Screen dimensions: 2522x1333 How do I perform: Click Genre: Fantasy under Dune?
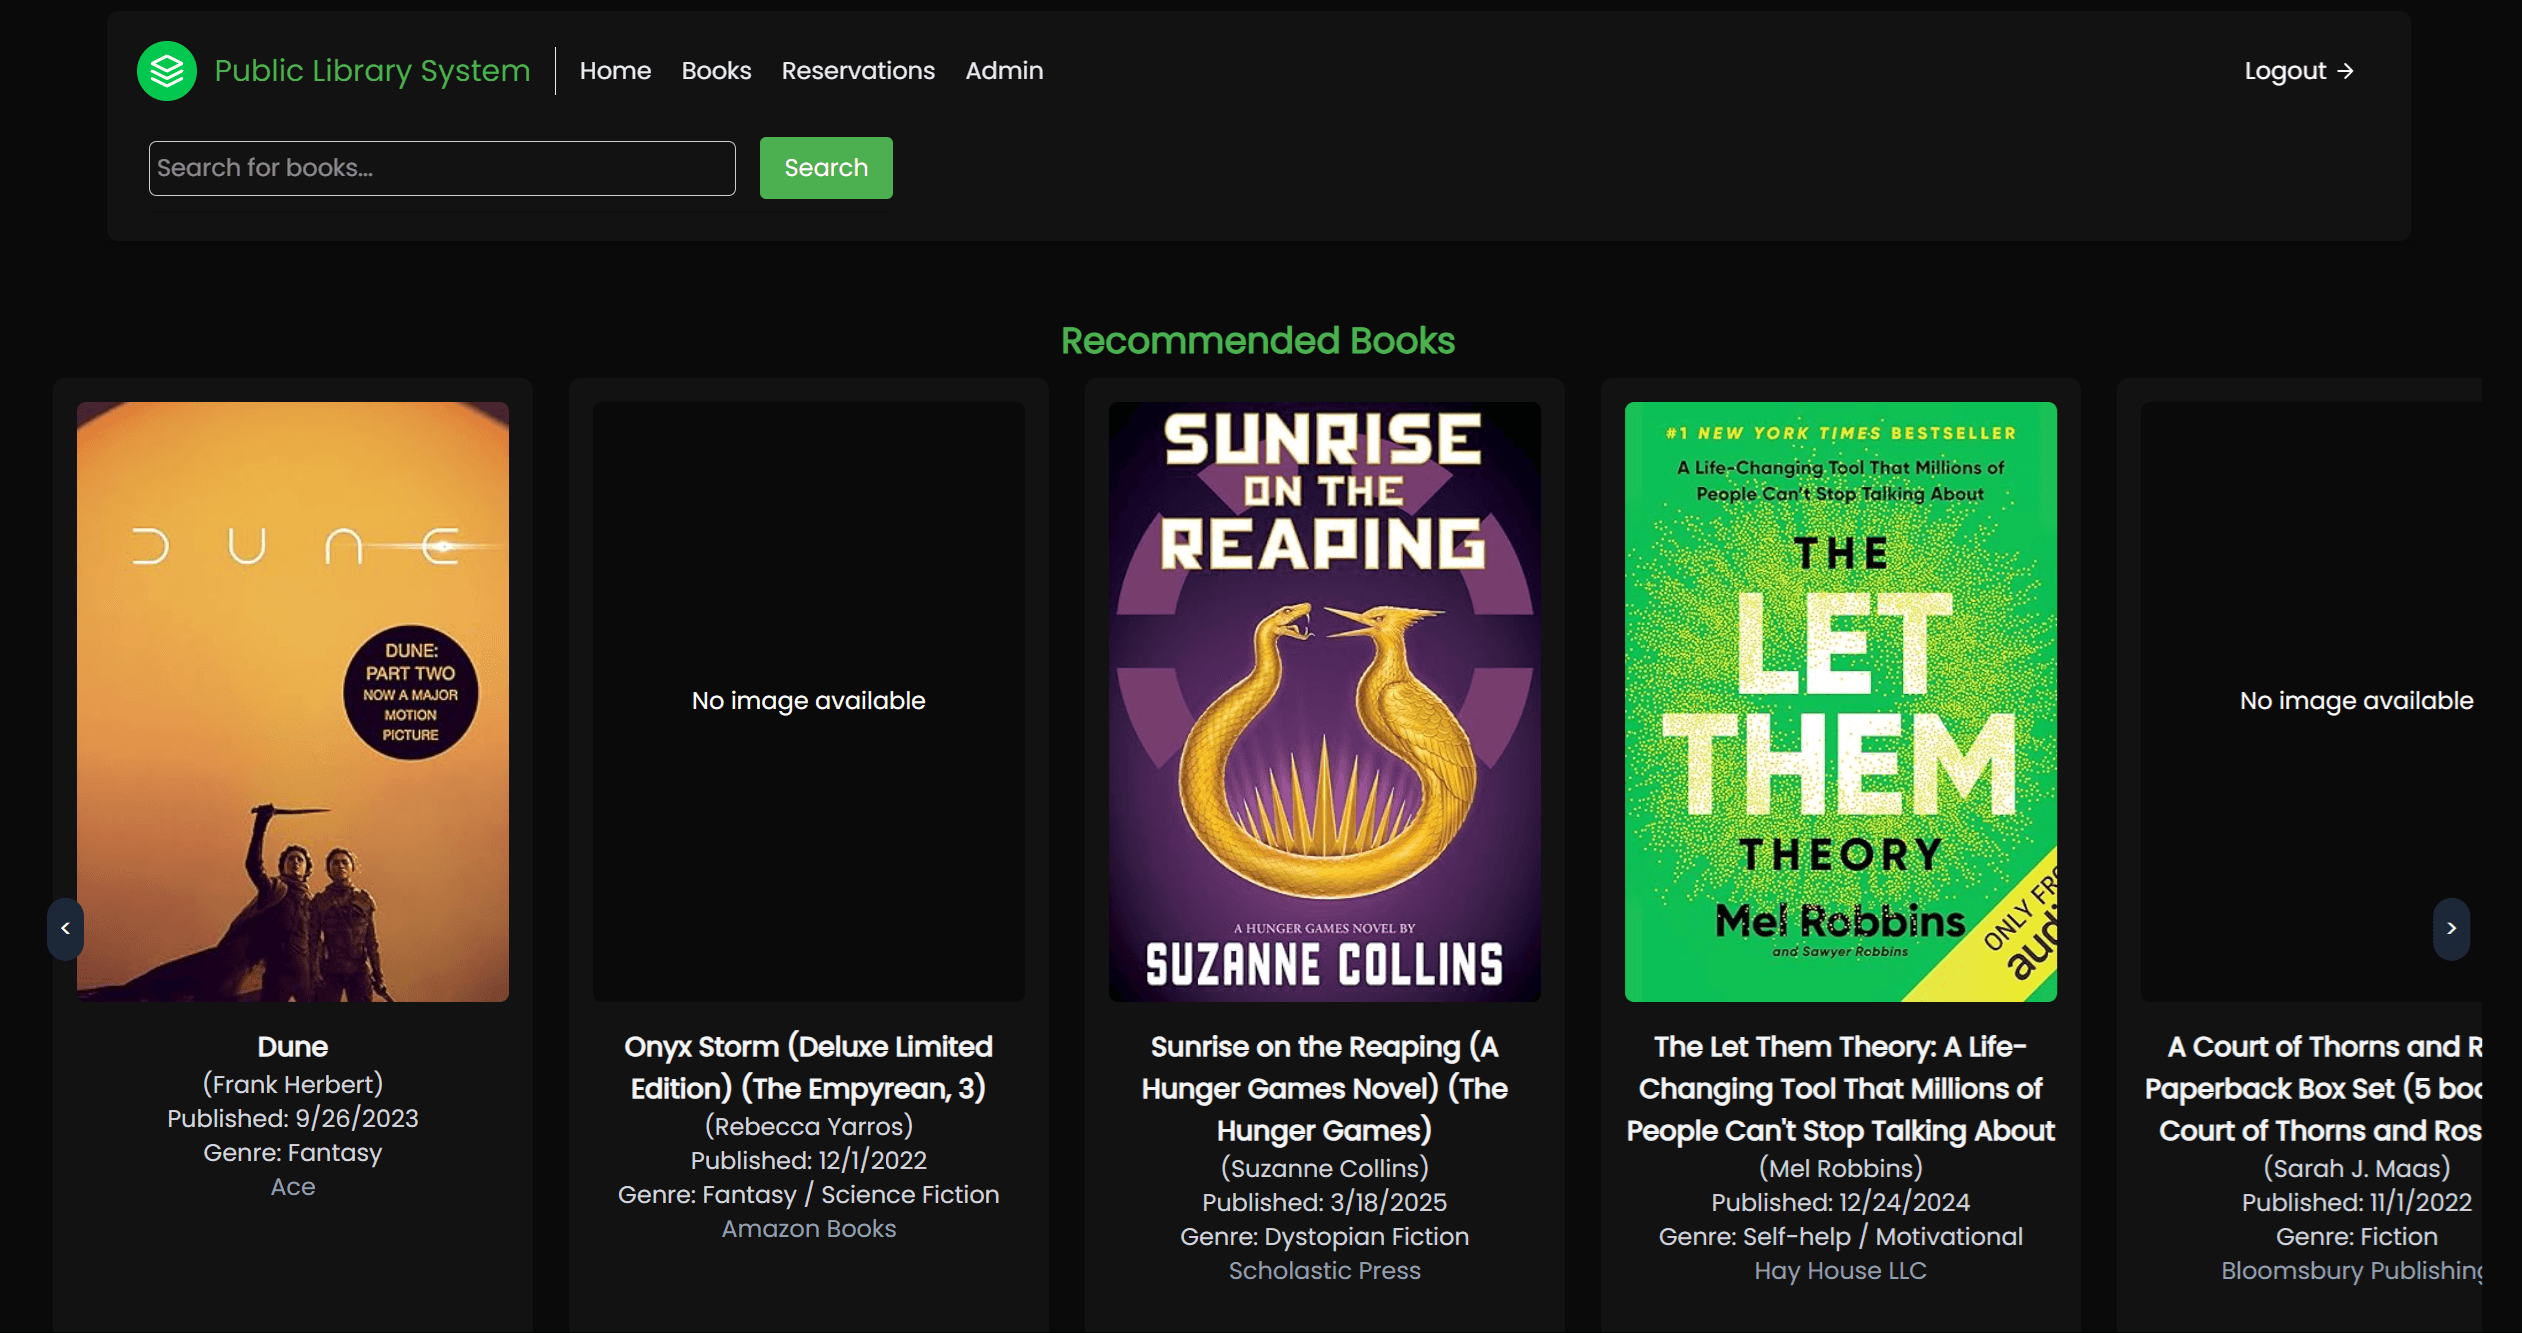293,1153
